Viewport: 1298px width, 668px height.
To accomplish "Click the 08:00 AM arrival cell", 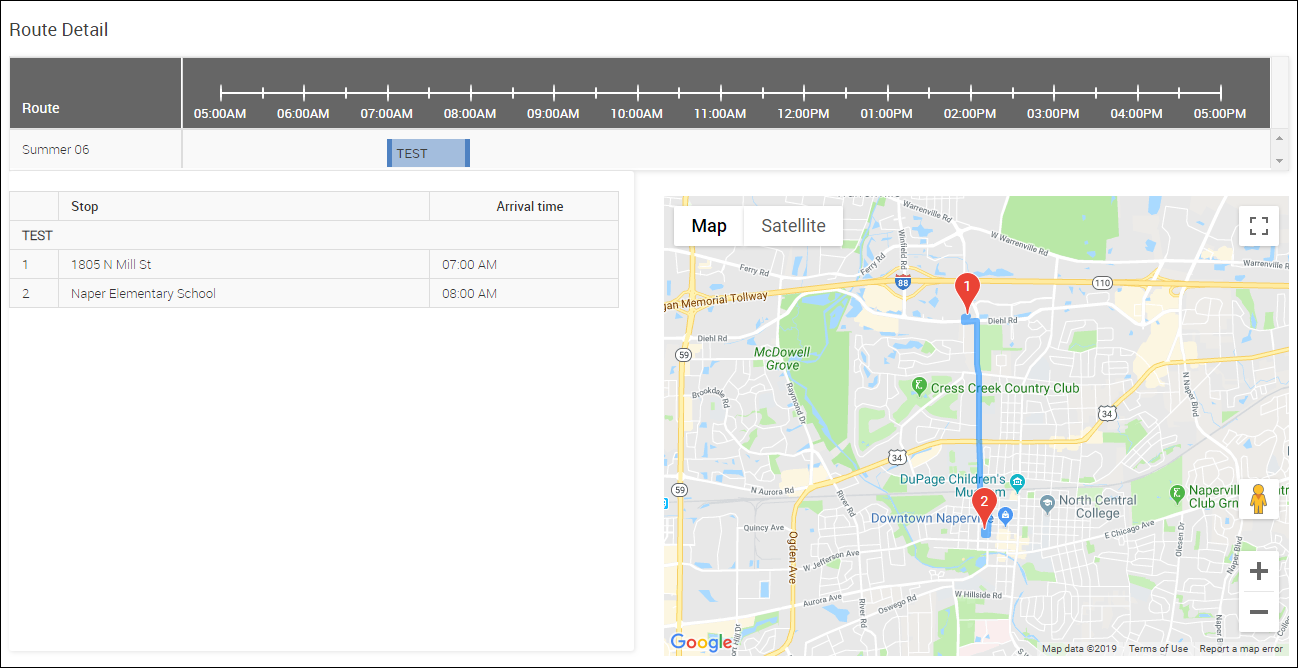I will coord(524,293).
